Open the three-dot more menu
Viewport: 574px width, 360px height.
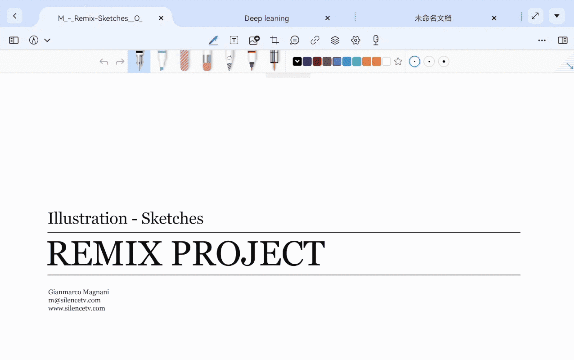coord(542,40)
